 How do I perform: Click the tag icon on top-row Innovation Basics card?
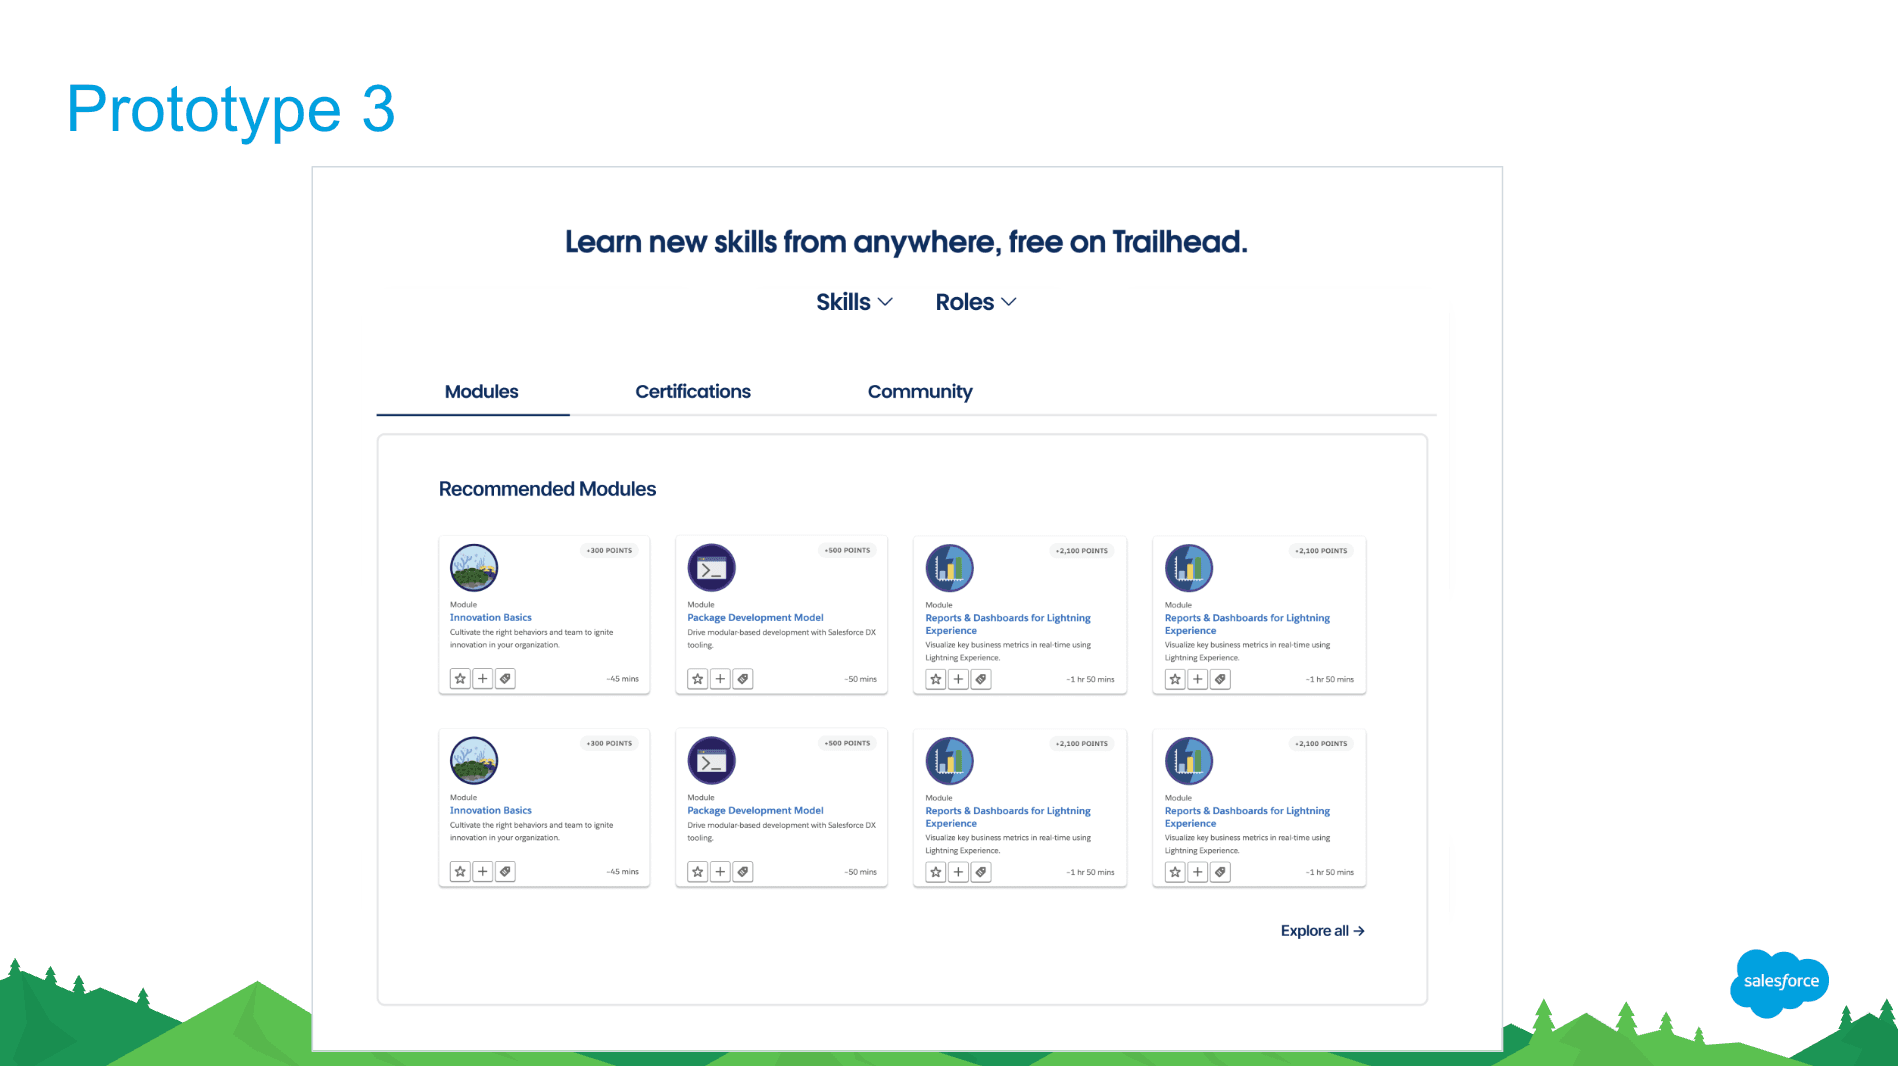(506, 679)
